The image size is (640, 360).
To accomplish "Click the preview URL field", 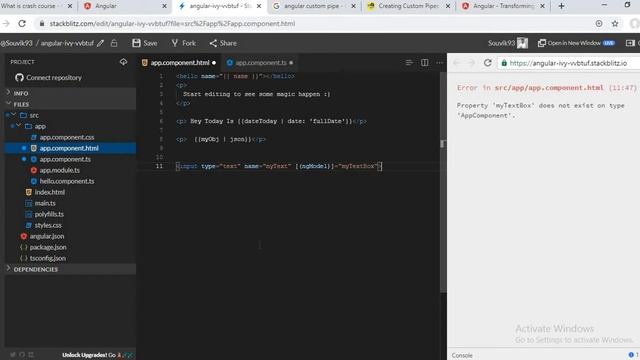I will pos(569,63).
